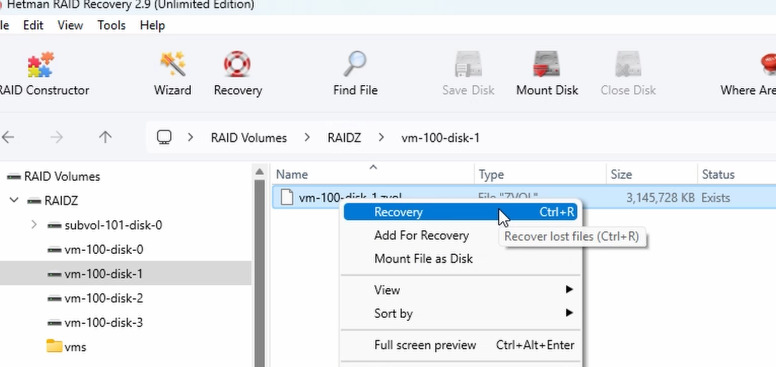Image resolution: width=776 pixels, height=367 pixels.
Task: Select Full screen preview option
Action: (x=460, y=345)
